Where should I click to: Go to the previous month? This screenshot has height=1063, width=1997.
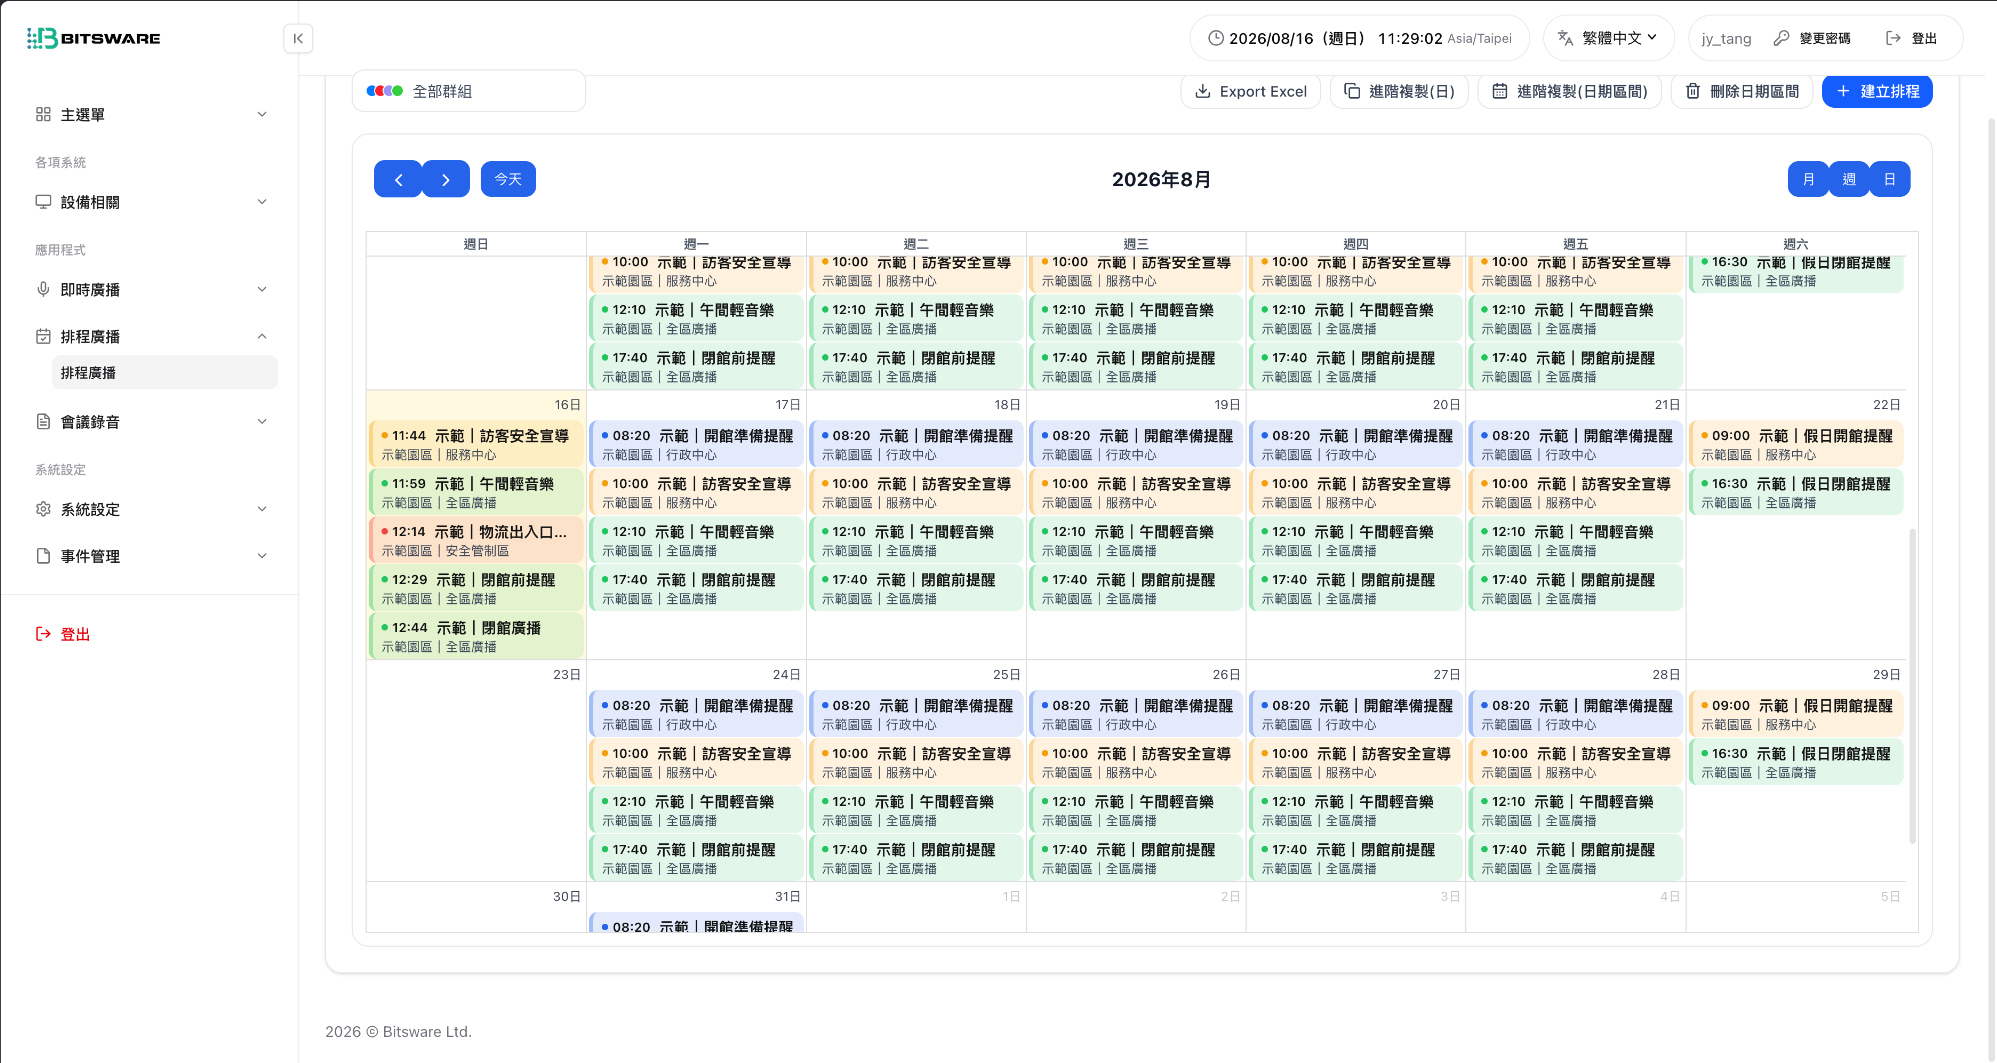coord(398,179)
